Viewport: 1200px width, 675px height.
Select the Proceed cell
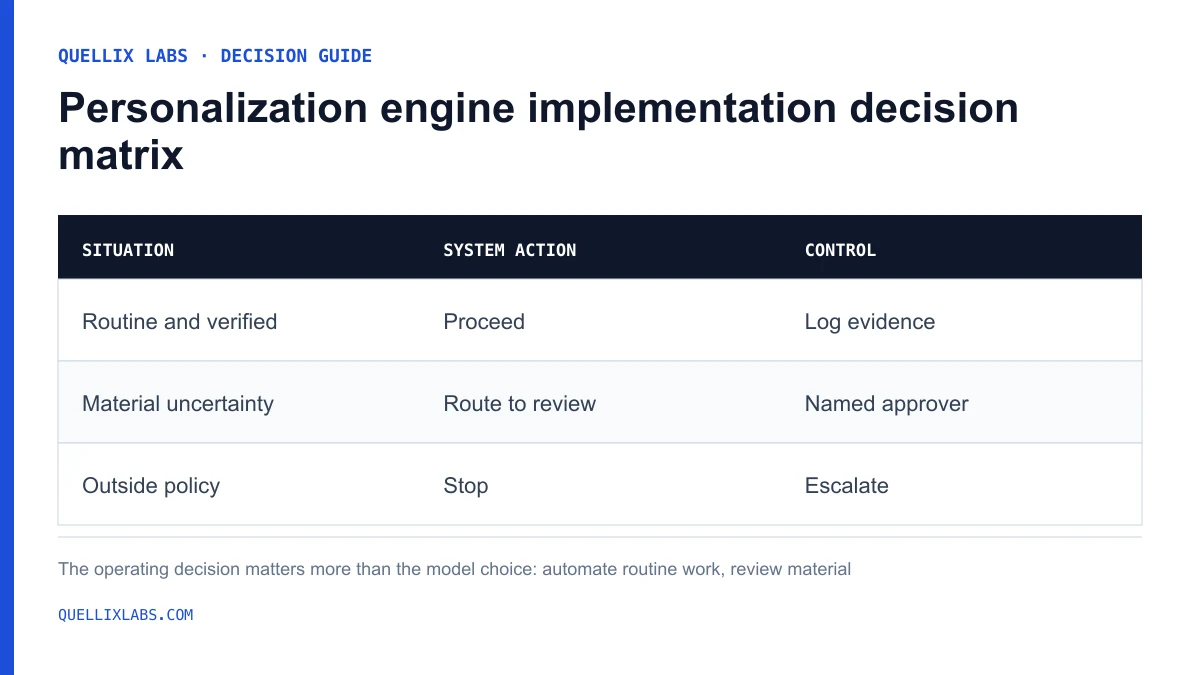tap(484, 322)
